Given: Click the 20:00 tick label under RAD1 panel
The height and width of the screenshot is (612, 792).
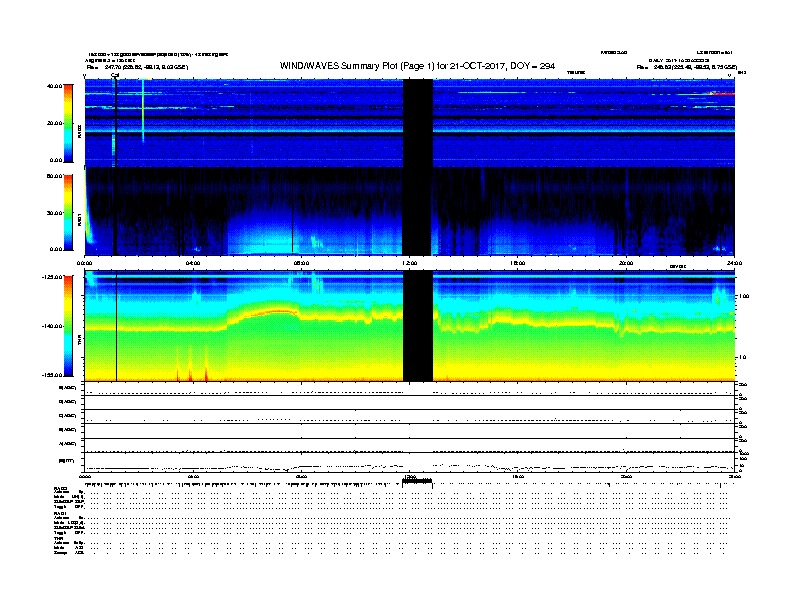Looking at the screenshot, I should pos(626,263).
